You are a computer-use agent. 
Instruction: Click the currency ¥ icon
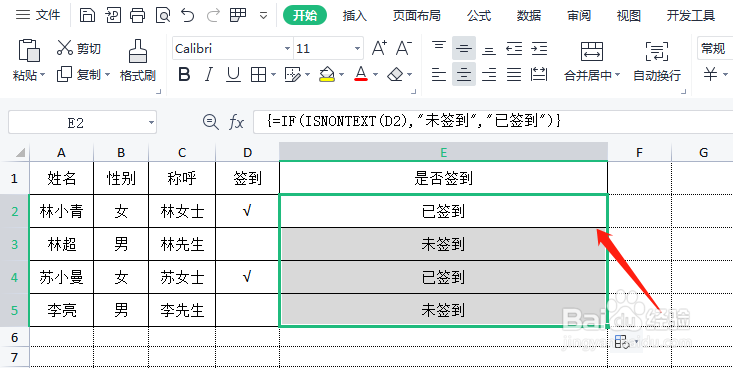tap(711, 74)
